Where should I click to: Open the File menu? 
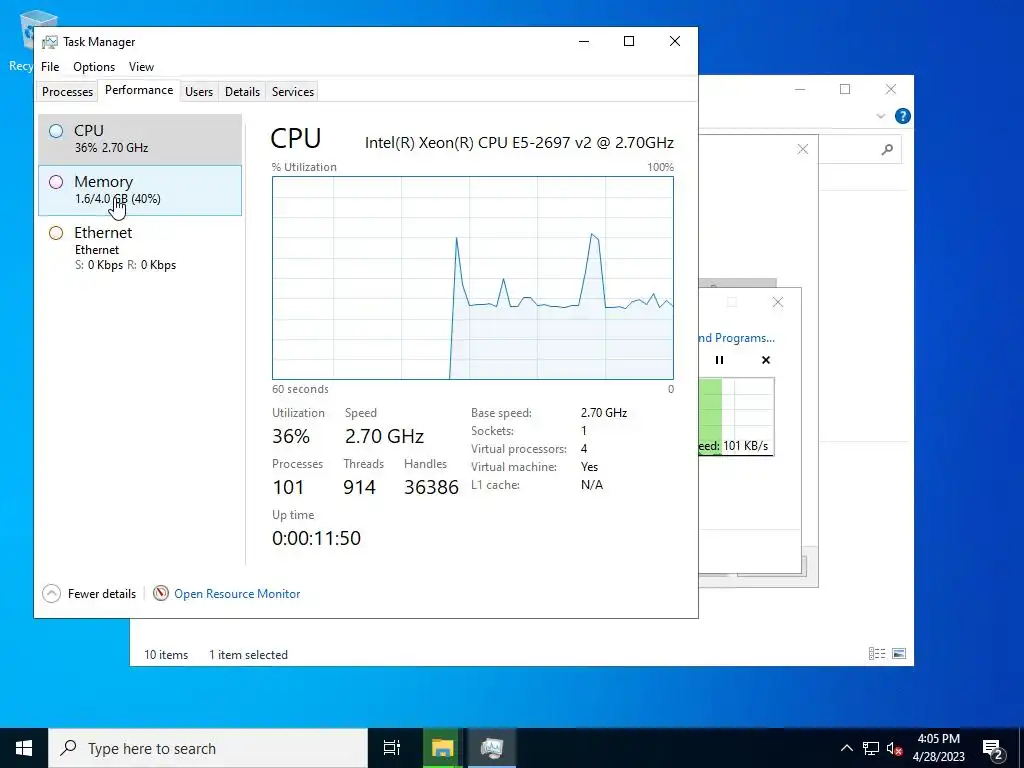tap(50, 67)
